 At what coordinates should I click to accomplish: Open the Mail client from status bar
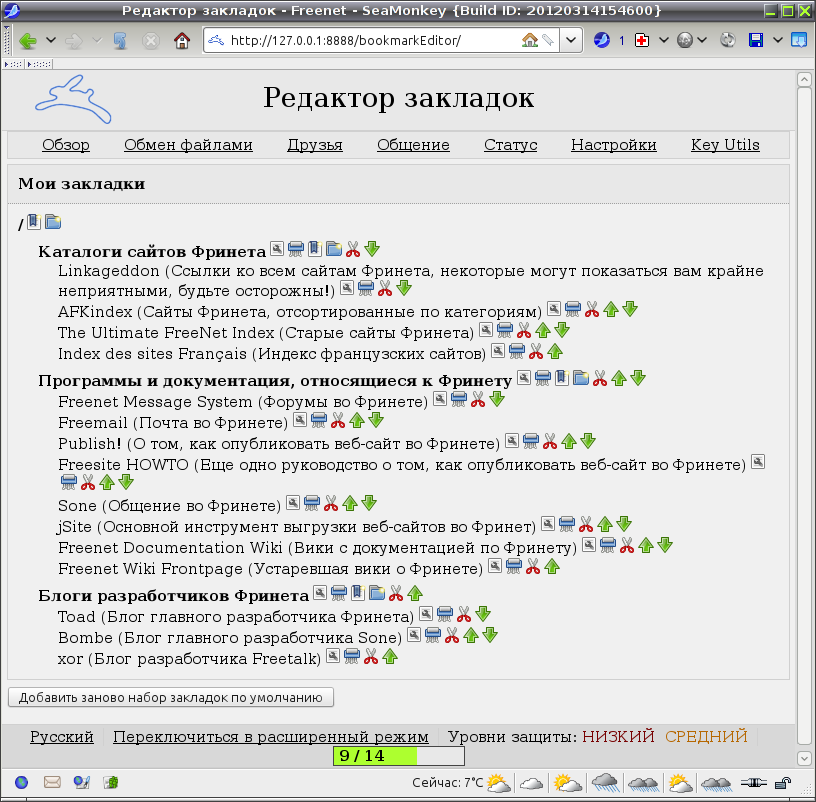tap(52, 782)
